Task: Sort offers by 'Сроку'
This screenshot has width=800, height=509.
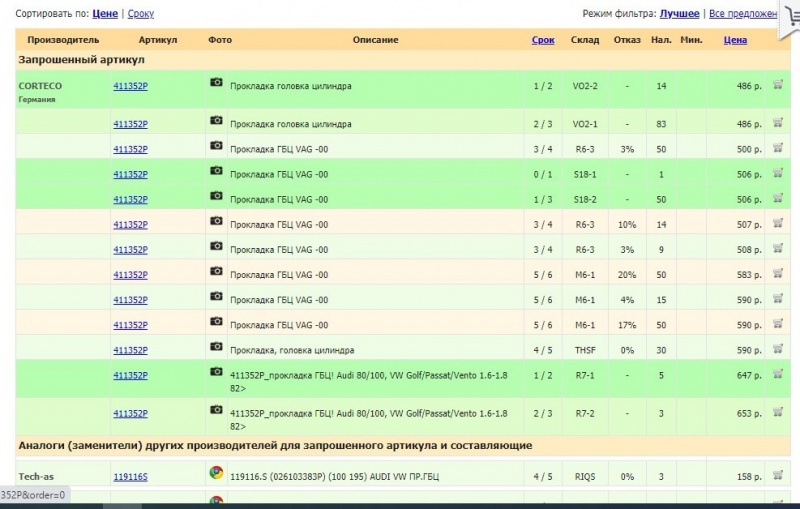Action: [141, 14]
